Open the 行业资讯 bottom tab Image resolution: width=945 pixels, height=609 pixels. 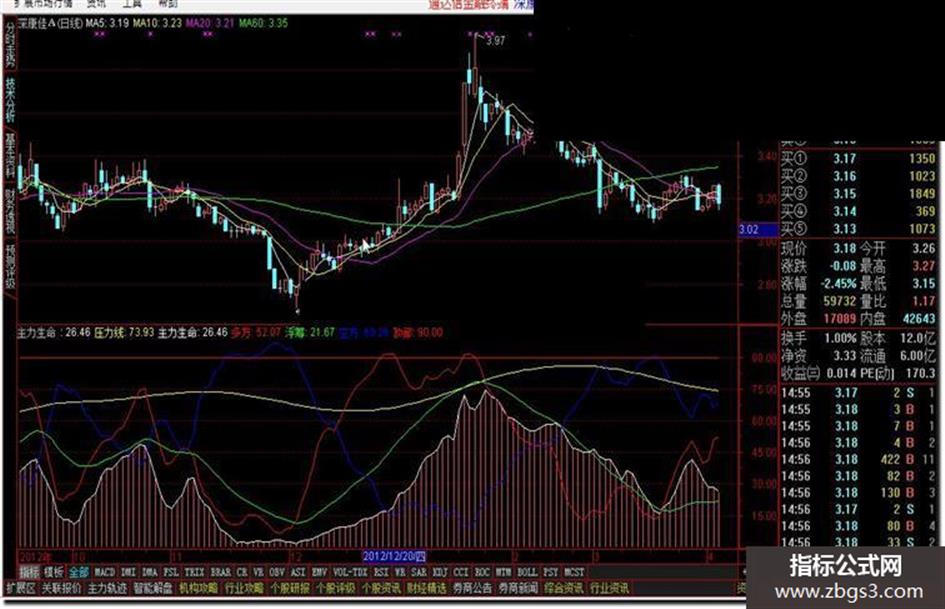click(x=609, y=588)
